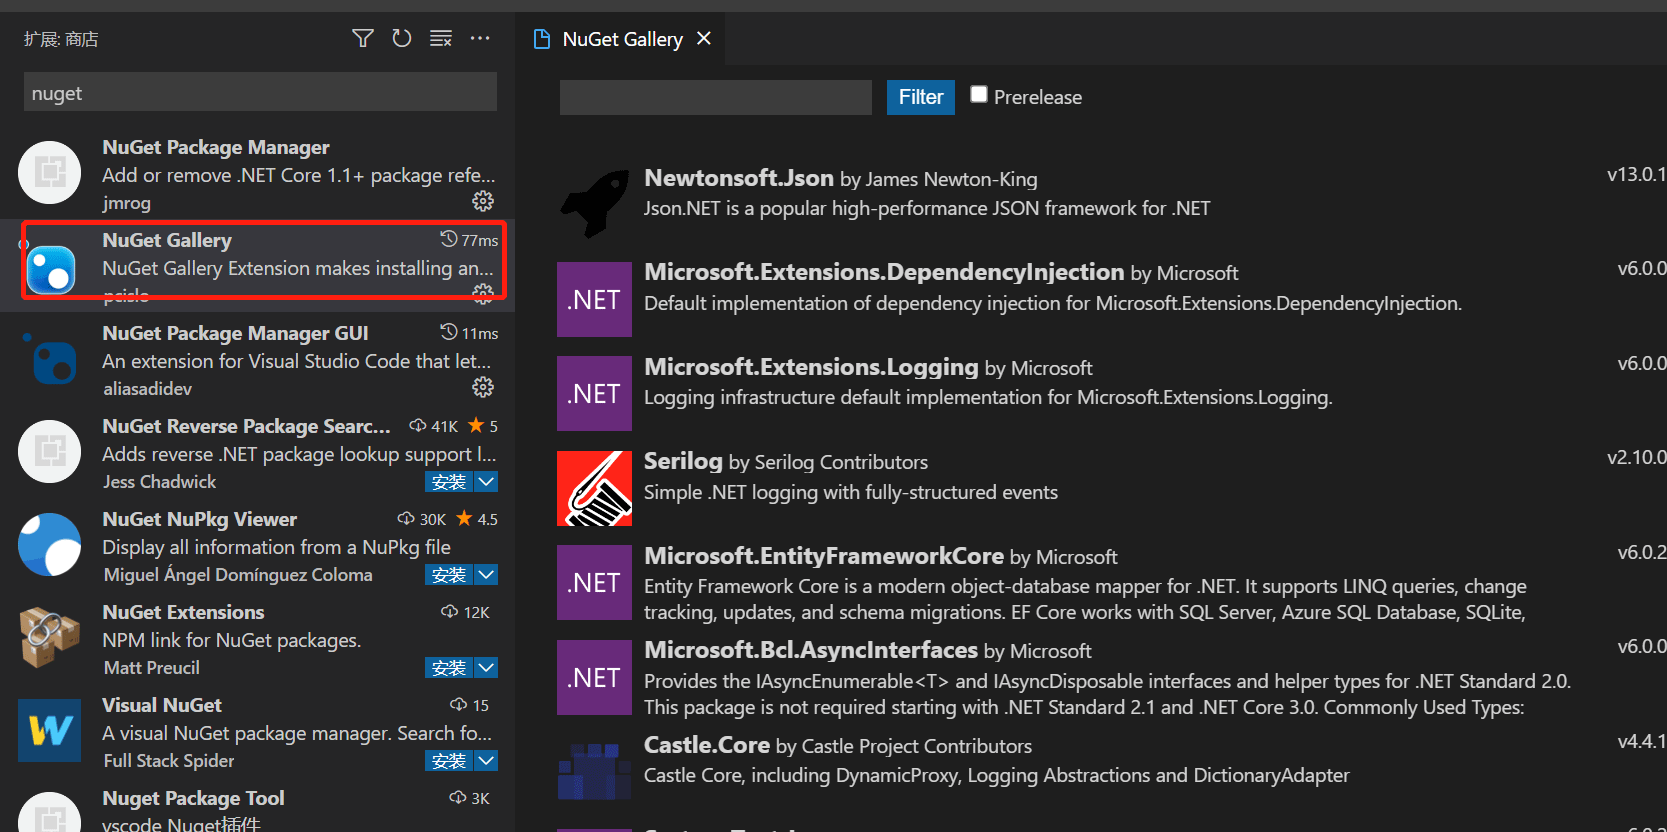Open Nuget Package Tool extension title
The image size is (1667, 832).
tap(193, 798)
